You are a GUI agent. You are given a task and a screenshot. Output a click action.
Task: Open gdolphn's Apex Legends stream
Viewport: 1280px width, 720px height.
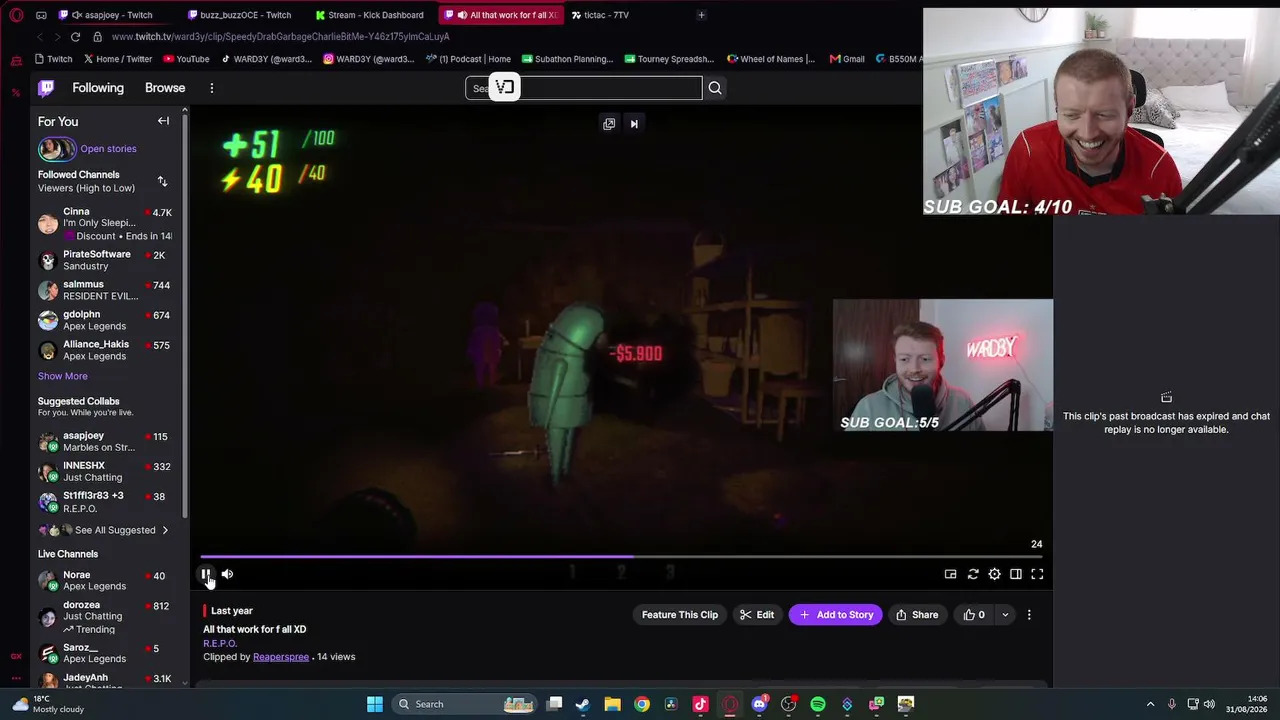click(x=105, y=320)
